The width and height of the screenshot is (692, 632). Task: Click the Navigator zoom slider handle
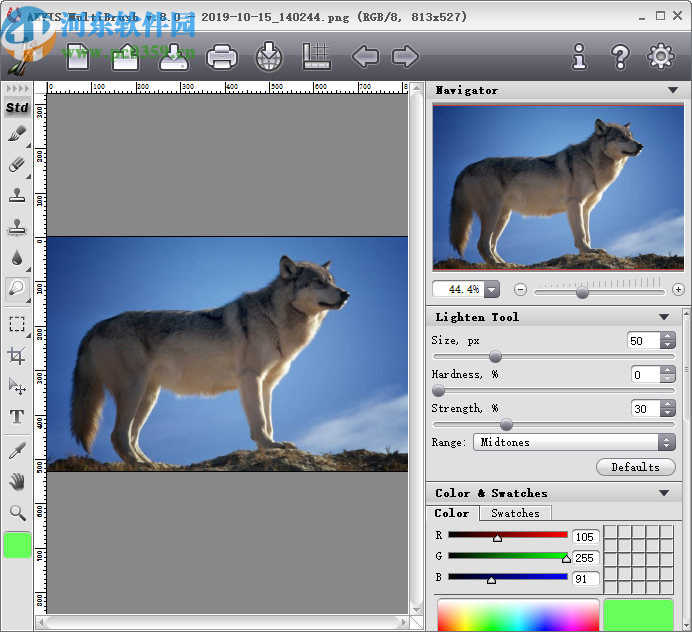(x=583, y=292)
